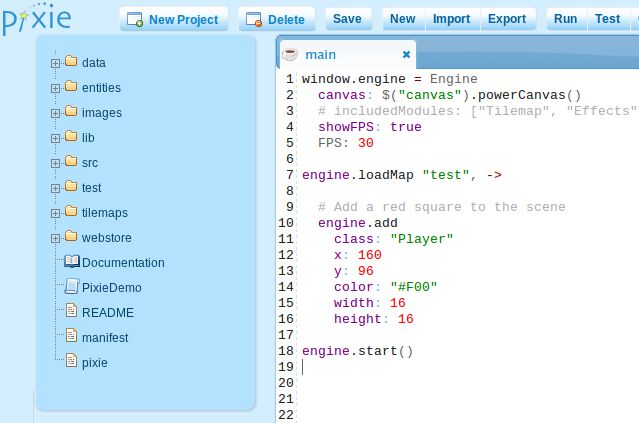
Task: Select the webstore folder label
Action: click(107, 238)
